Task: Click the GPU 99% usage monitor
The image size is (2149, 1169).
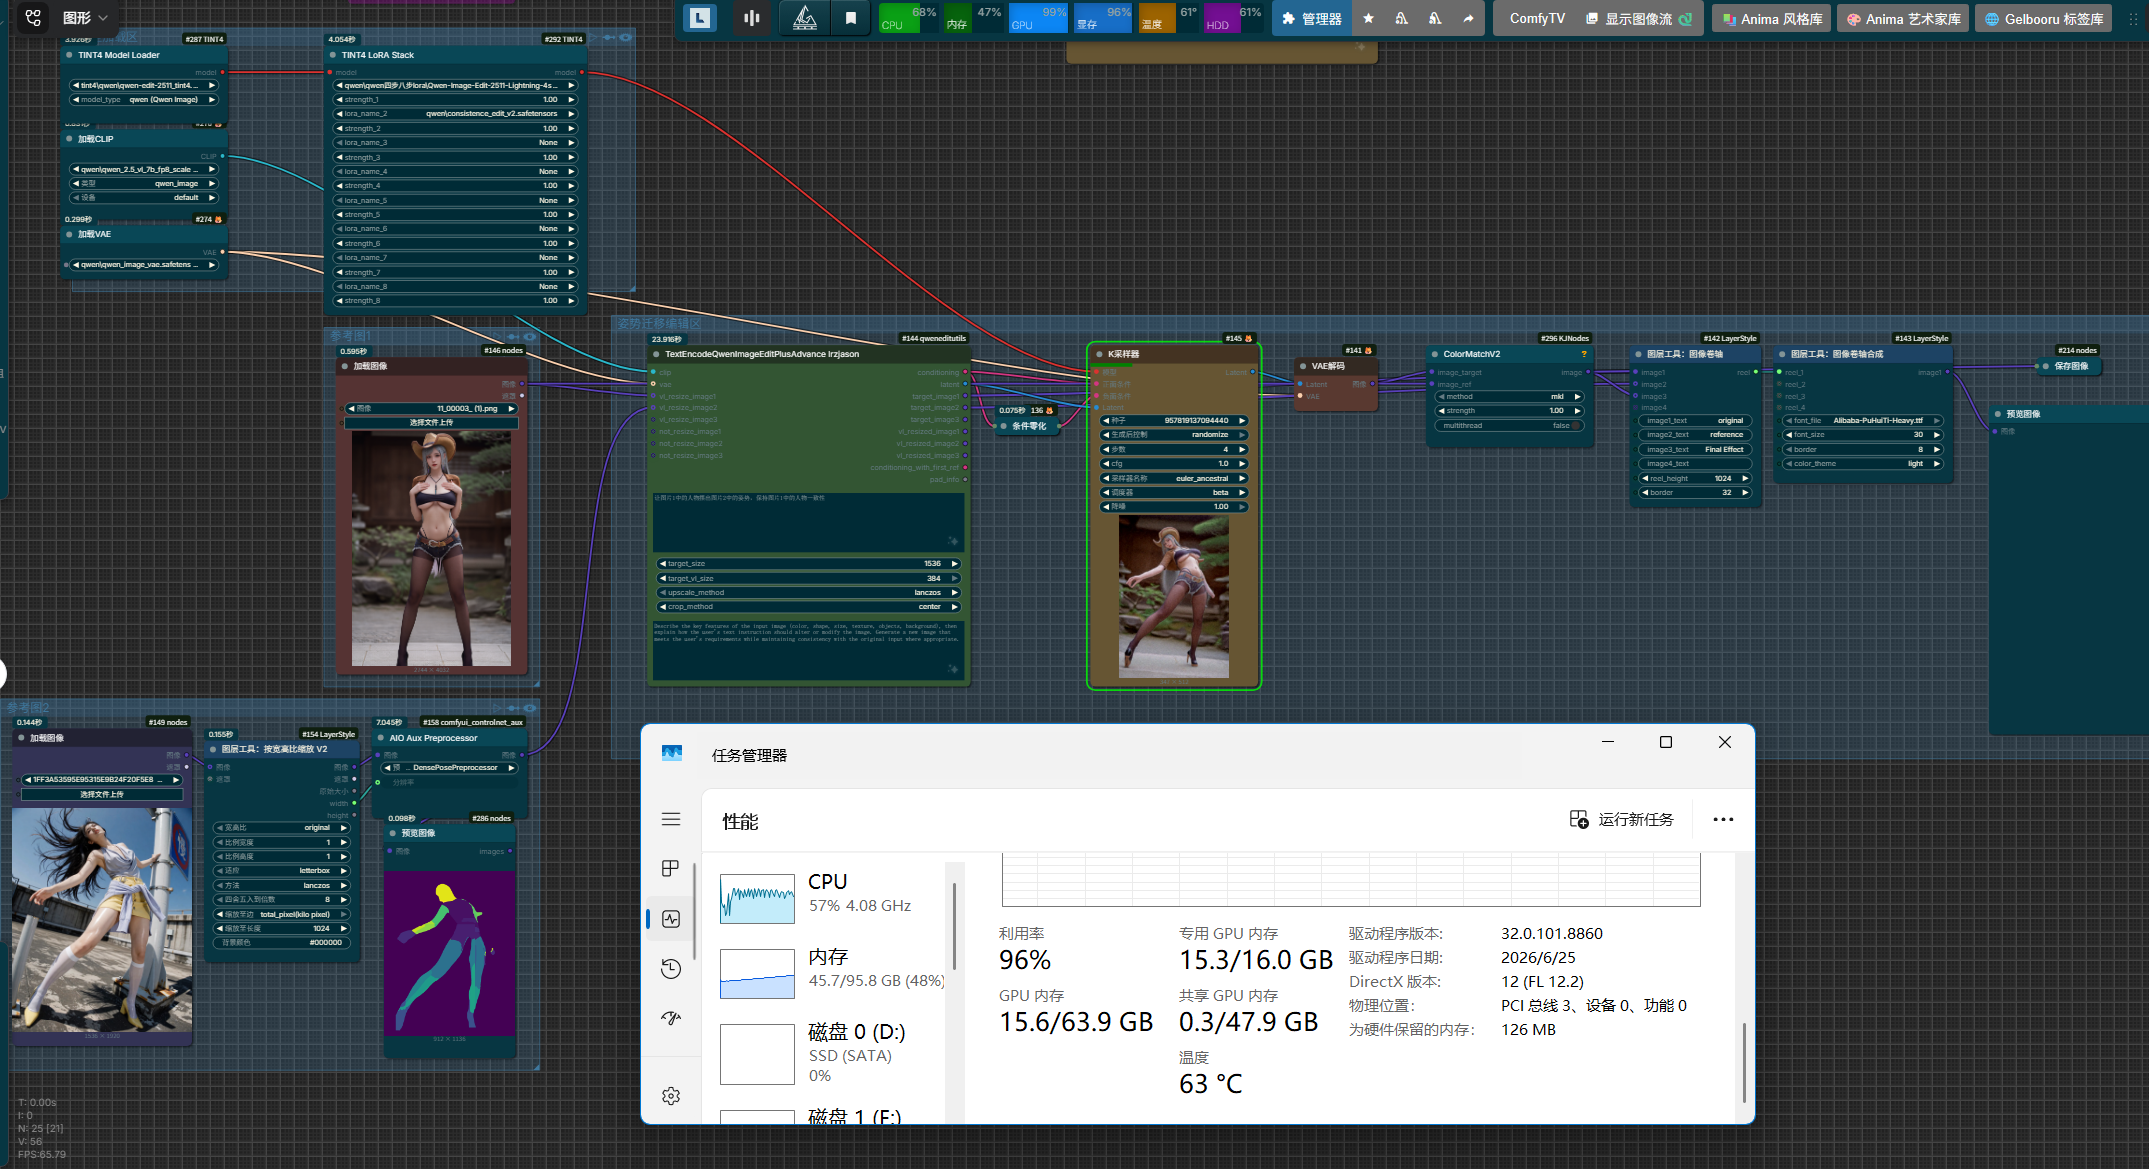Action: pos(1038,18)
